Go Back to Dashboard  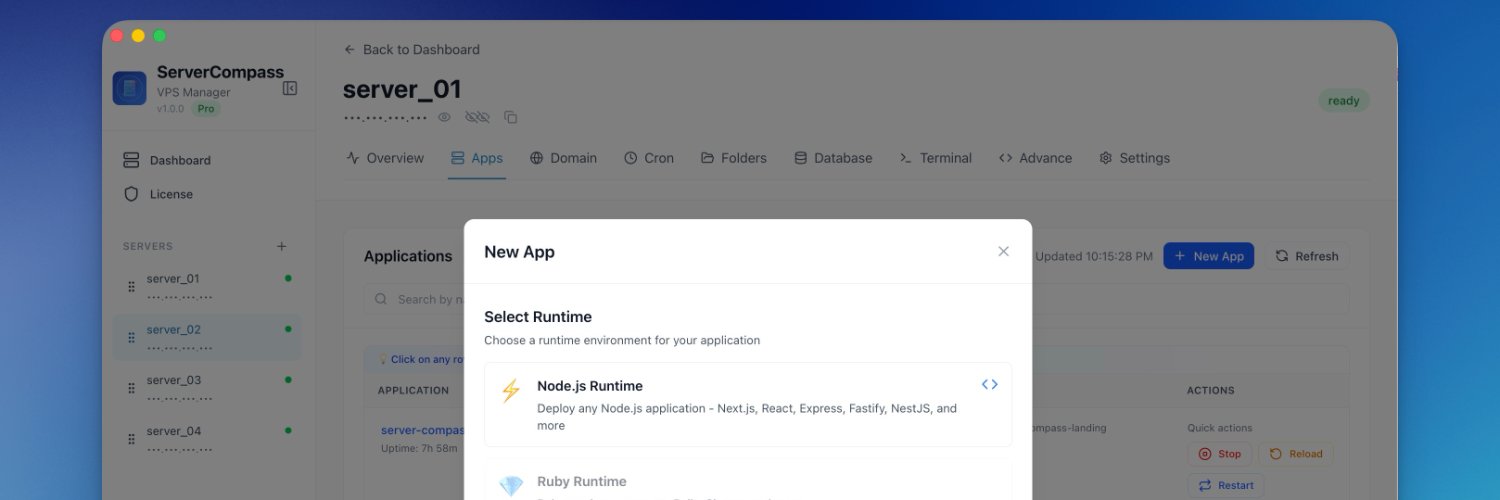[412, 49]
